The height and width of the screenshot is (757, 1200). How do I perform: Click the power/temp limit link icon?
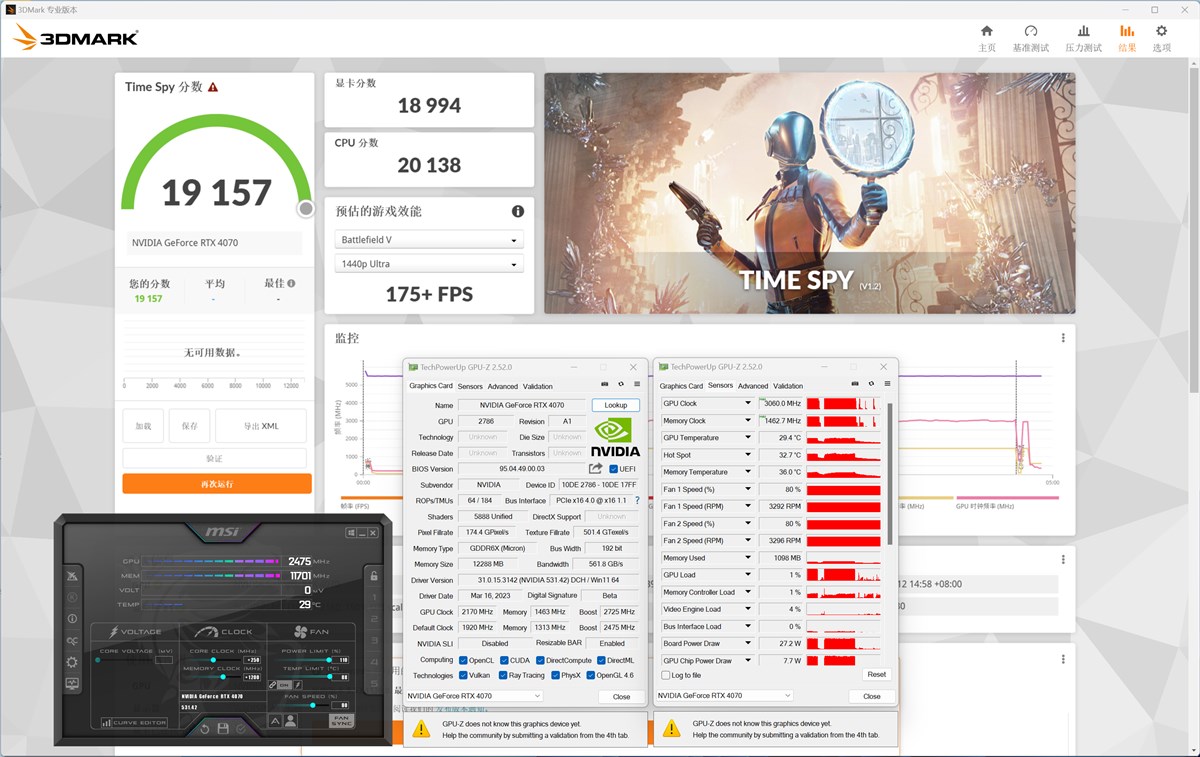point(272,685)
